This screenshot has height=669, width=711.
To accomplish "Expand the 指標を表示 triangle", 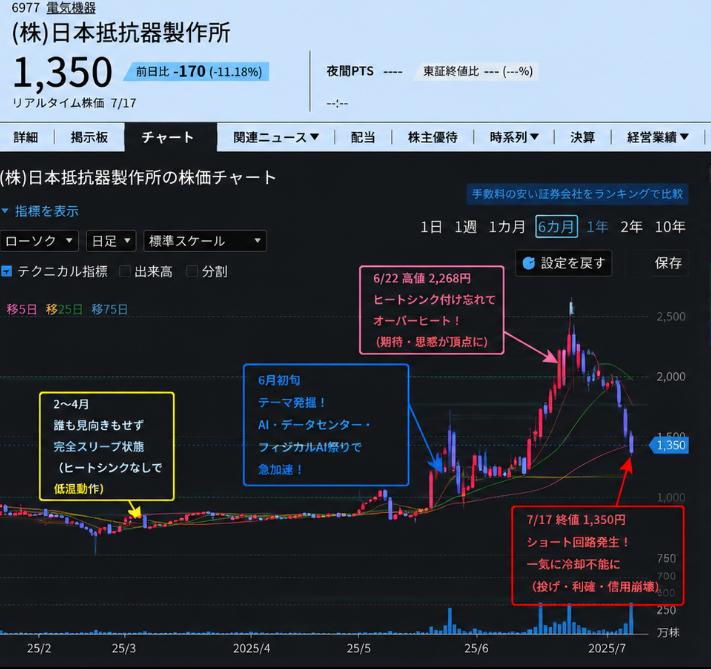I will [x=5, y=211].
